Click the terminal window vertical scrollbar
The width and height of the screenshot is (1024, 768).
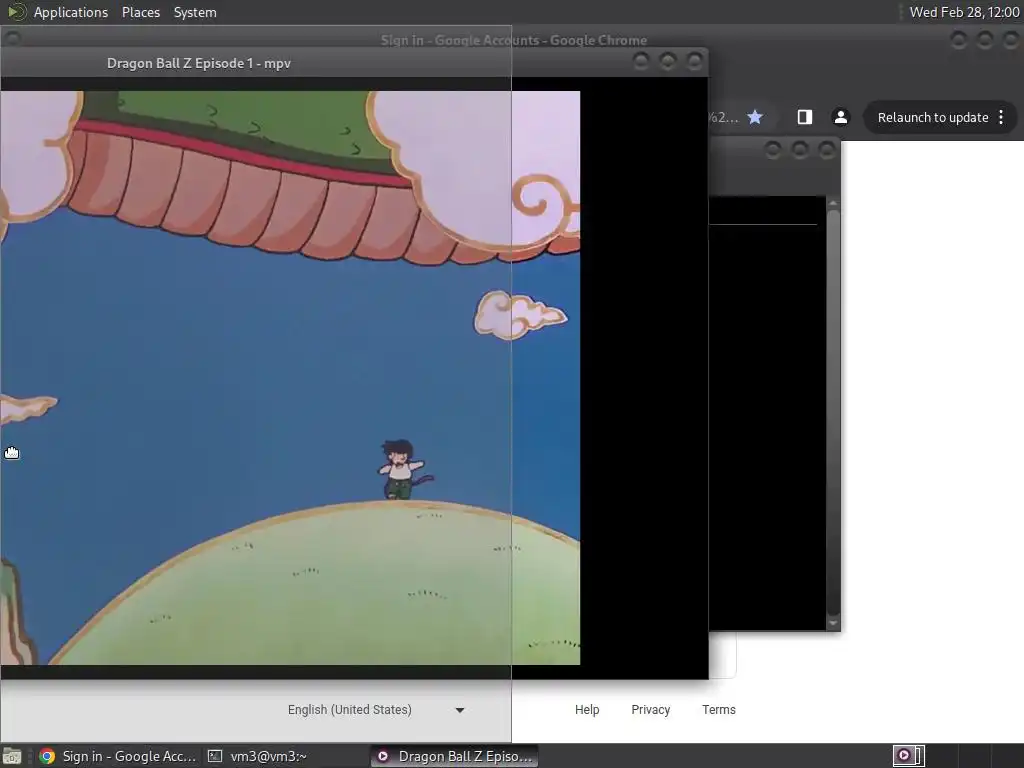pyautogui.click(x=833, y=414)
